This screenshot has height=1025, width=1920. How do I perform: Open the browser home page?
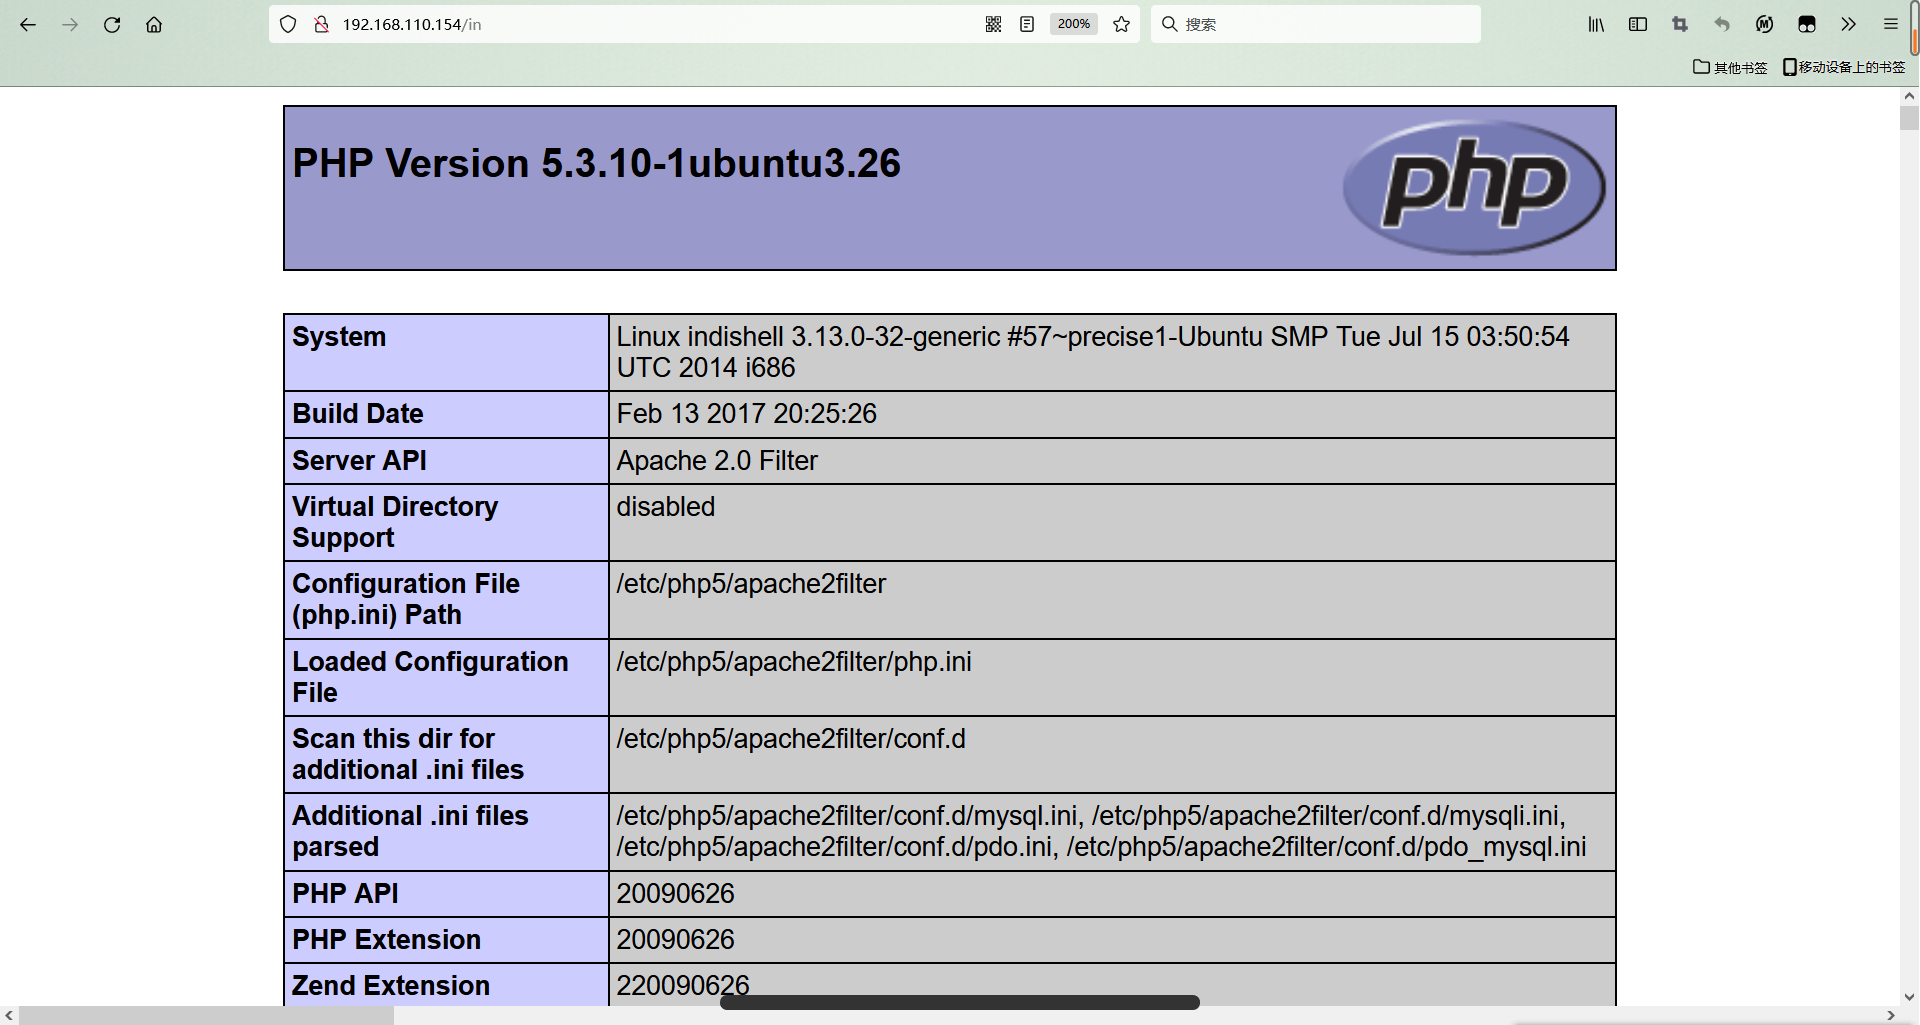[x=154, y=25]
